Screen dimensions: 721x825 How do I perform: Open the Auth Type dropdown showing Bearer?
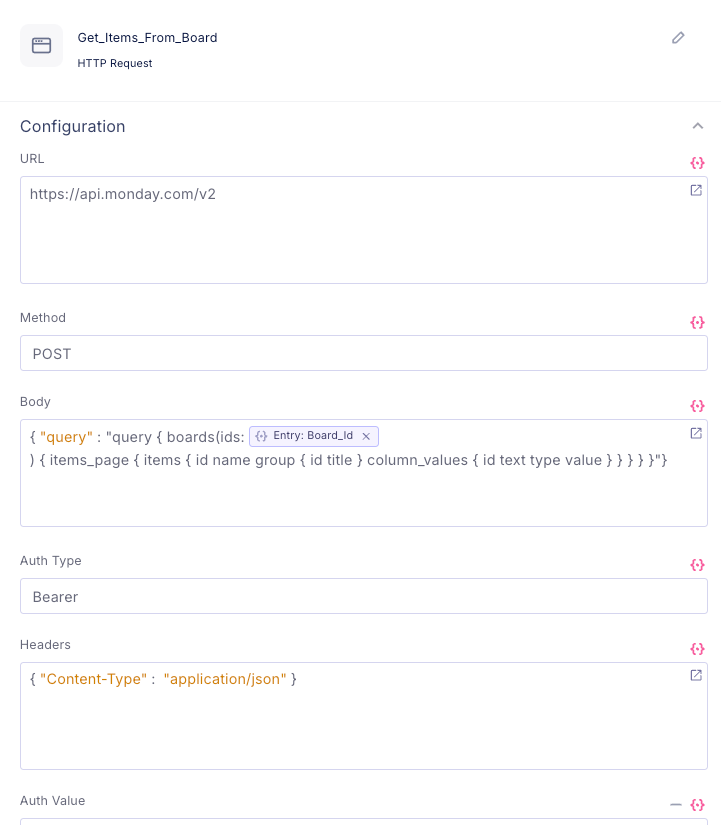tap(363, 596)
